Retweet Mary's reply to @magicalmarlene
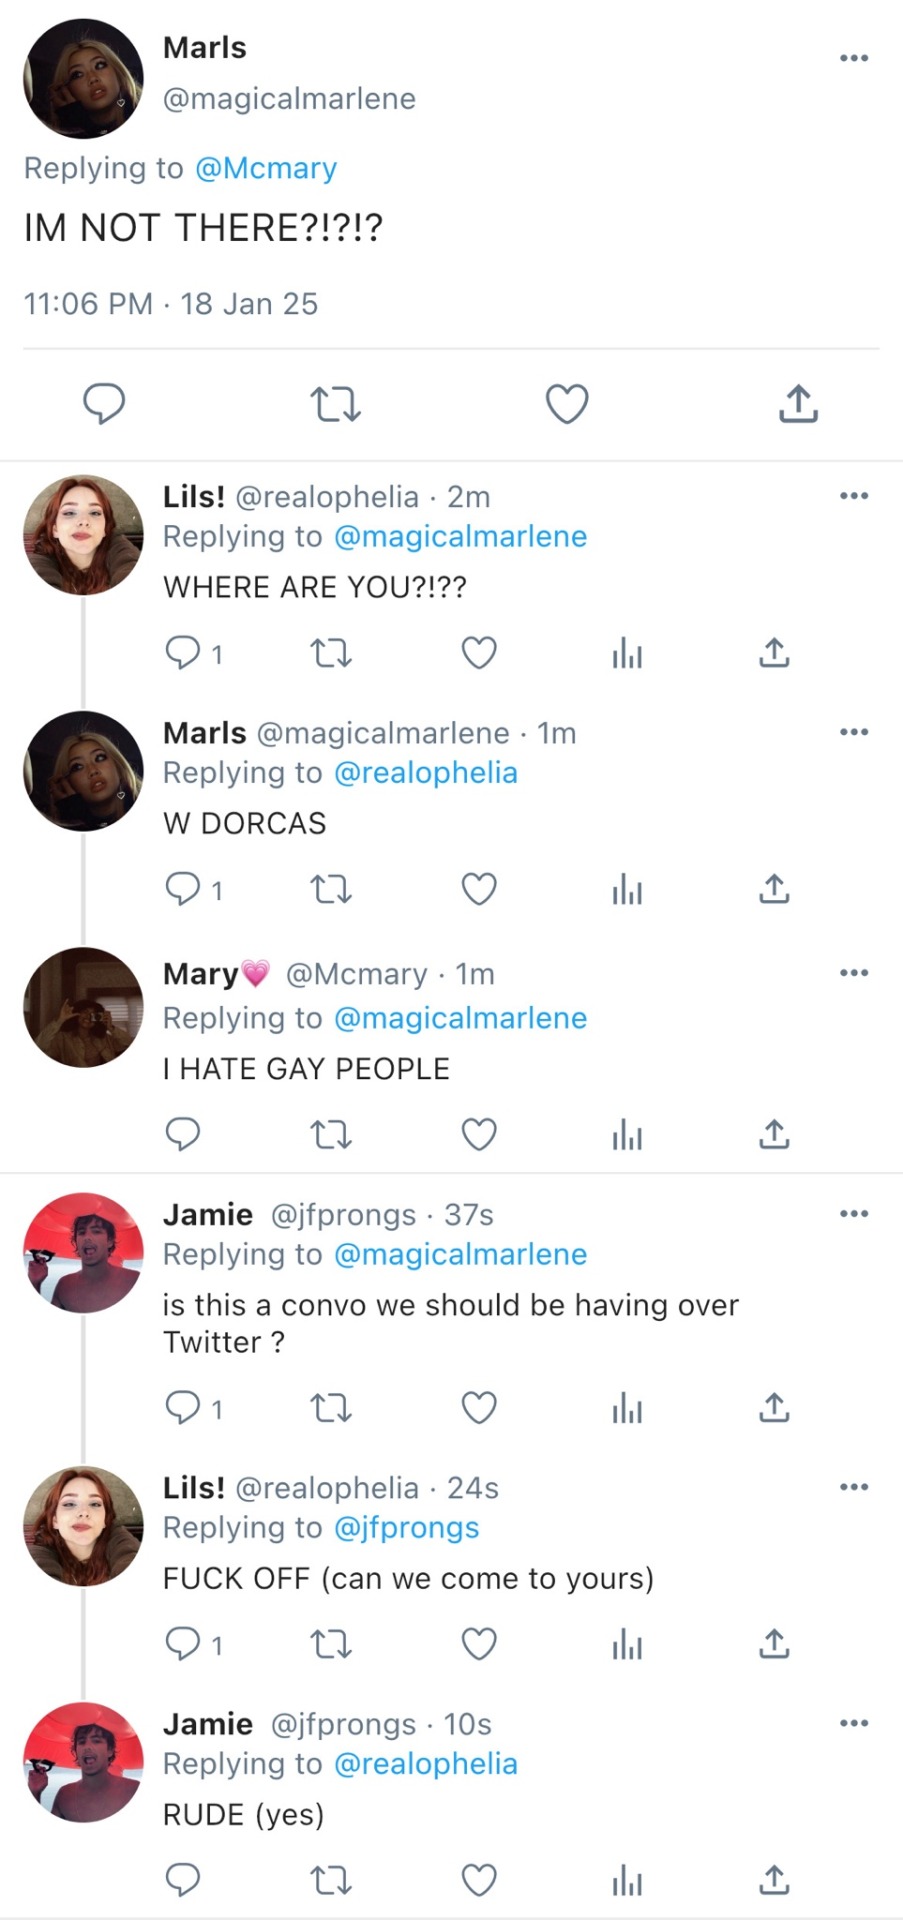This screenshot has height=1920, width=903. (x=331, y=1135)
